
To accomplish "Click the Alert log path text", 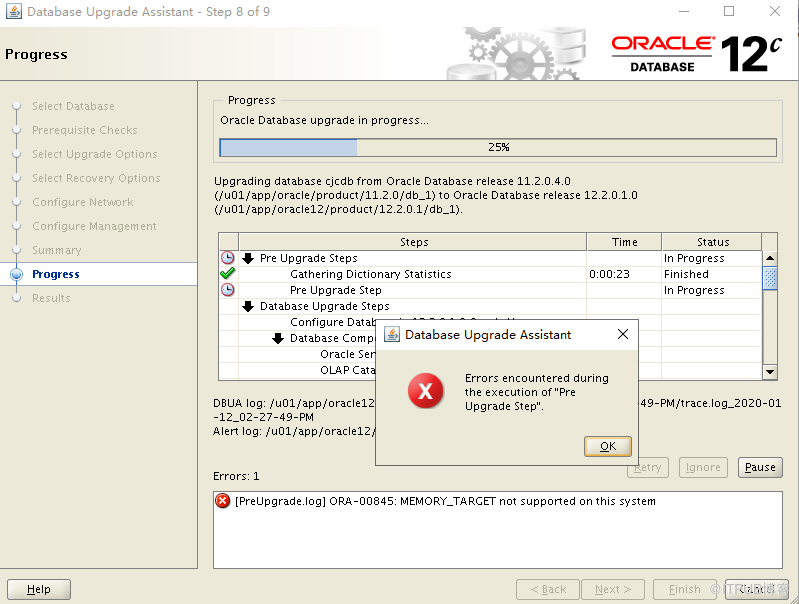I will click(294, 431).
